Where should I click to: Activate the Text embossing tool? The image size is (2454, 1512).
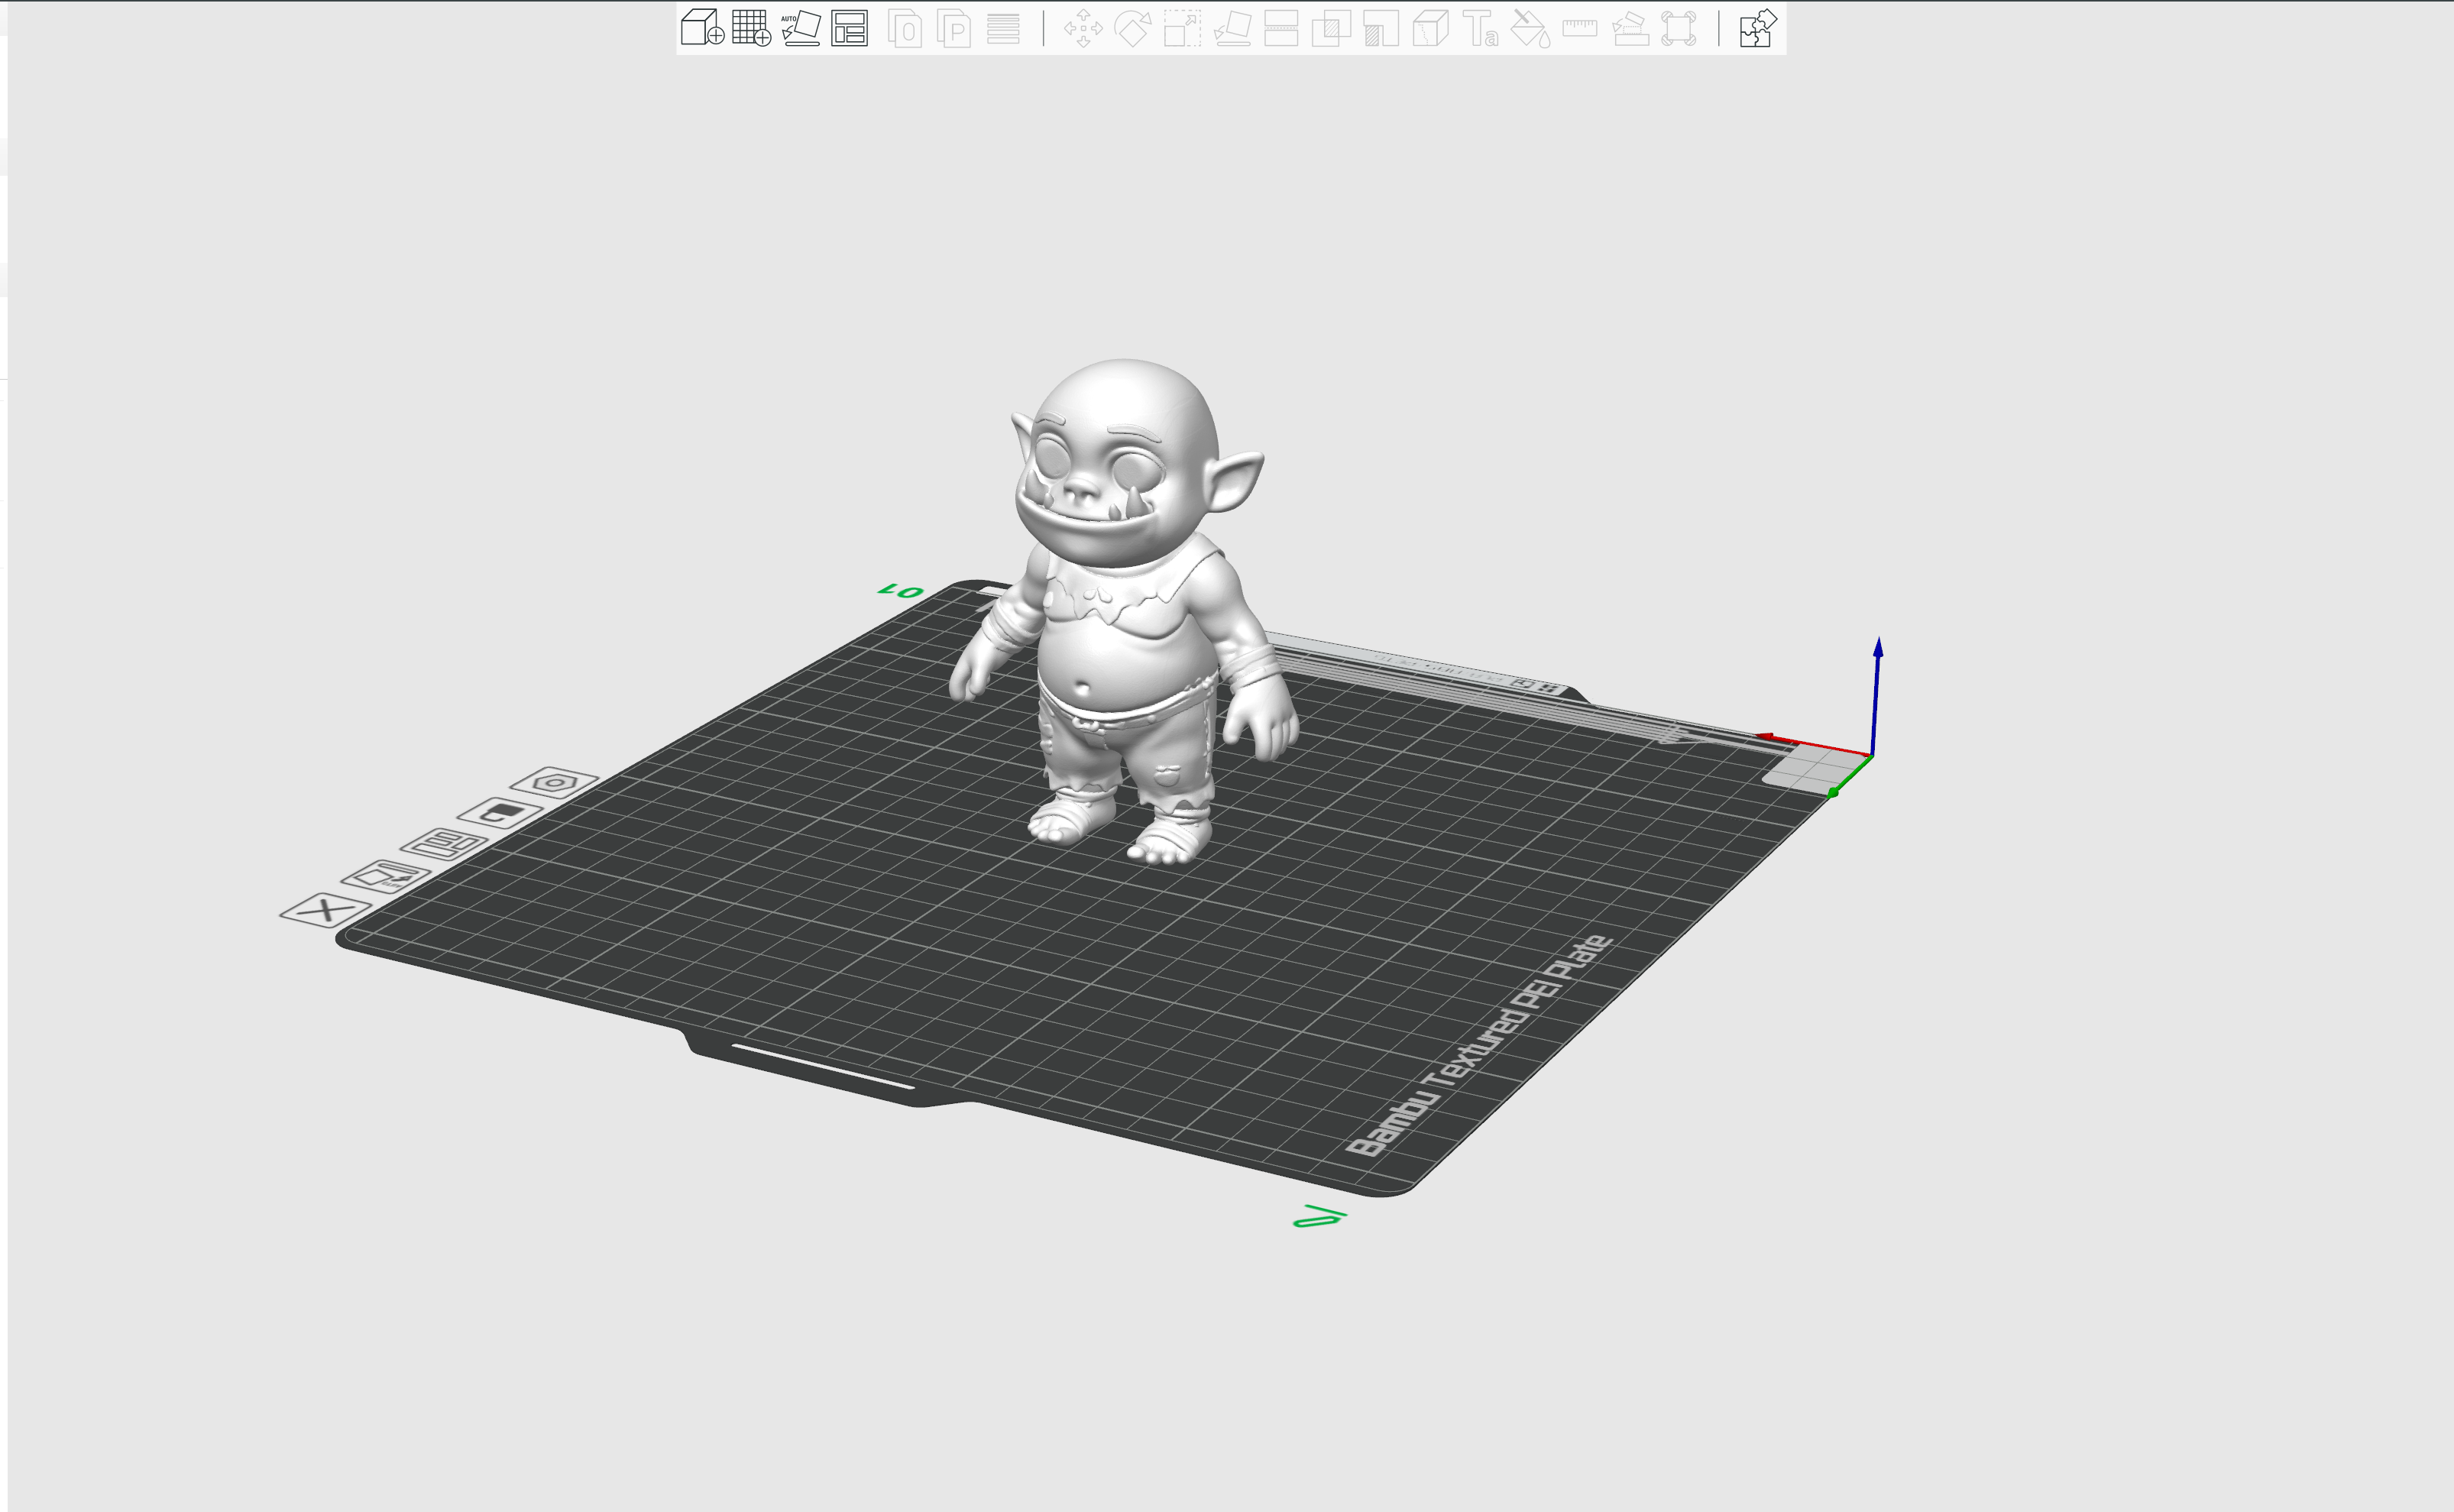tap(1480, 30)
